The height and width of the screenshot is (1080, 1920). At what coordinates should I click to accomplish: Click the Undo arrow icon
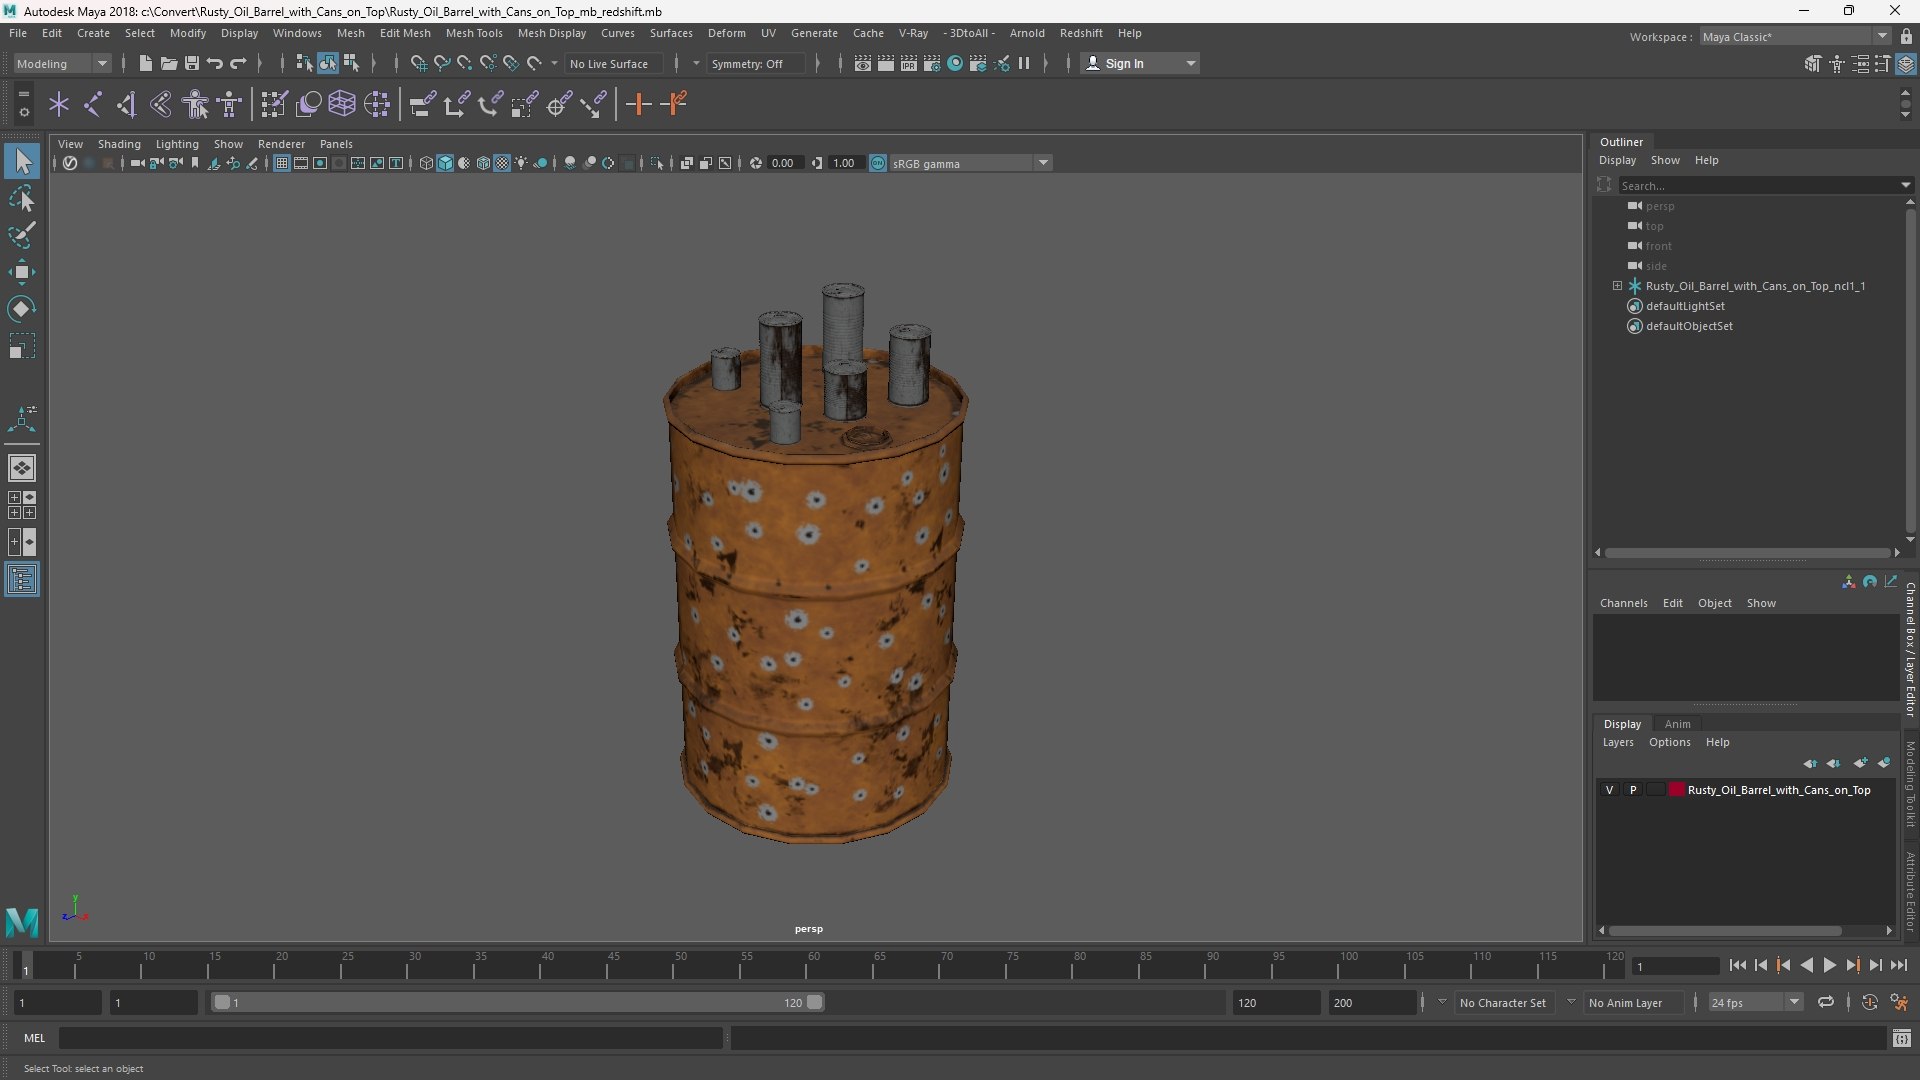coord(214,63)
